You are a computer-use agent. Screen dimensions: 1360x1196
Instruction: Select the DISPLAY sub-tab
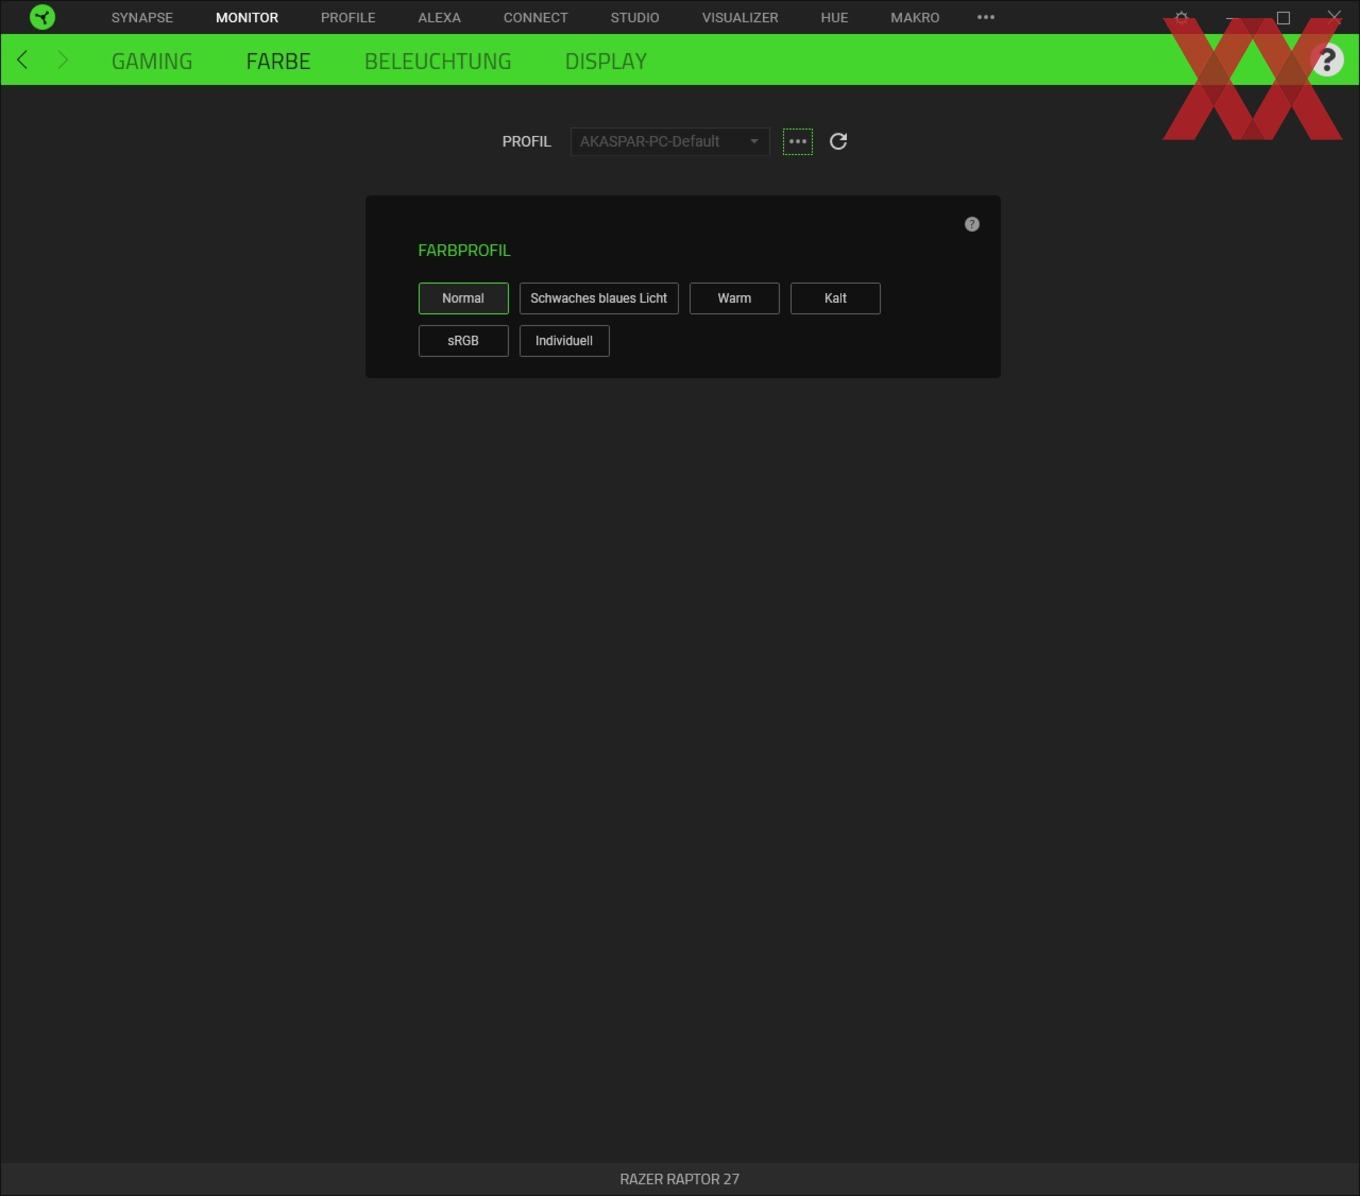click(x=606, y=61)
